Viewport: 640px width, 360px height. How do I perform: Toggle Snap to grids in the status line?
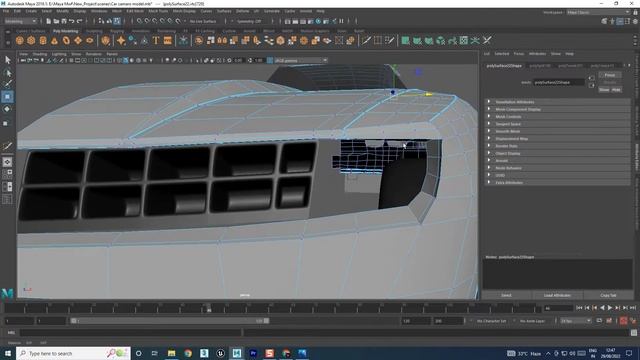(x=140, y=21)
